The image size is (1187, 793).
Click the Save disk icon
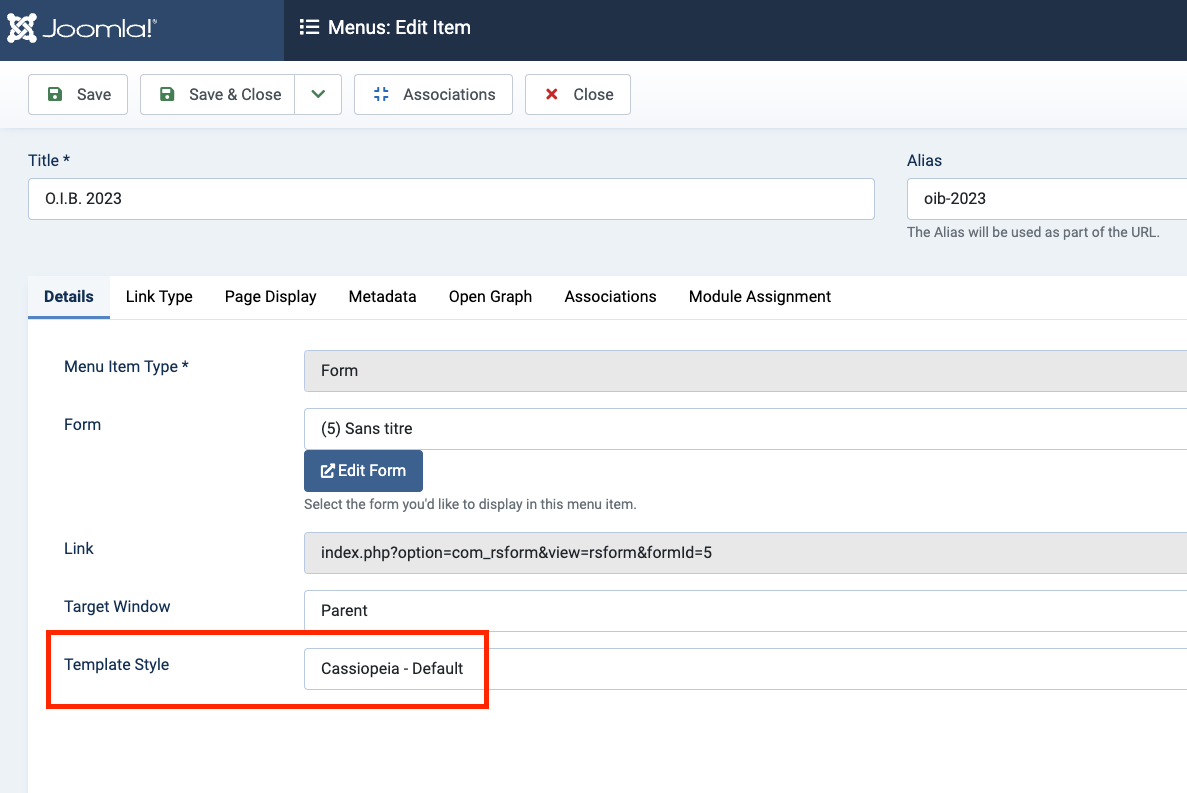[x=55, y=94]
